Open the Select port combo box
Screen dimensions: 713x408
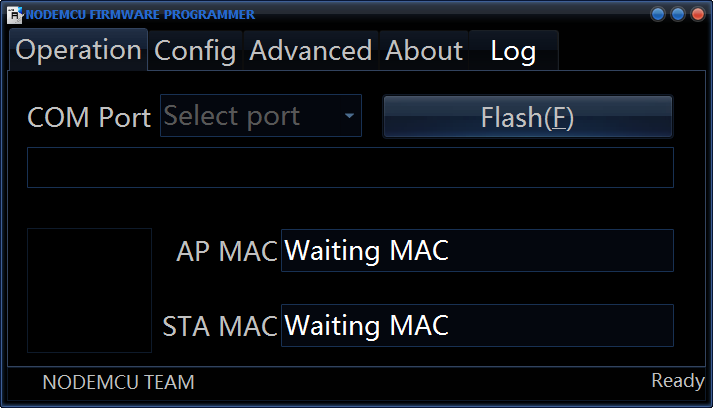pos(250,116)
